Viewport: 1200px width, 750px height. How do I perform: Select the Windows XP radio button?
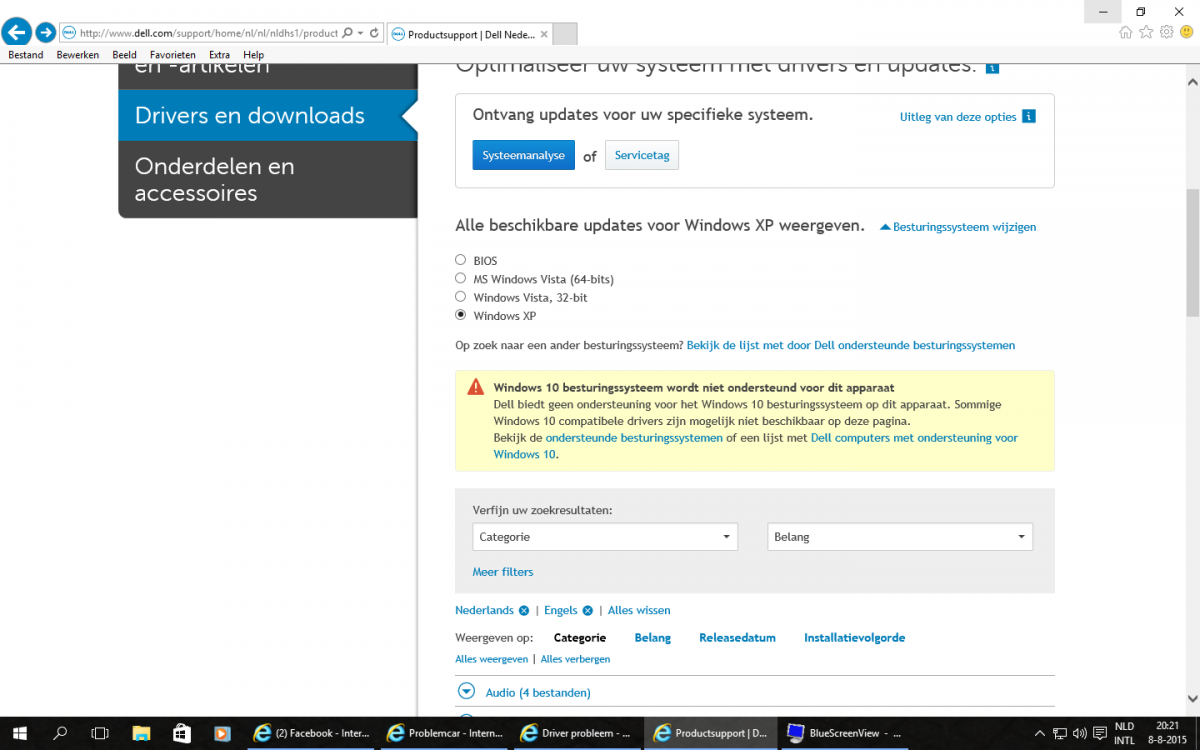click(x=461, y=315)
